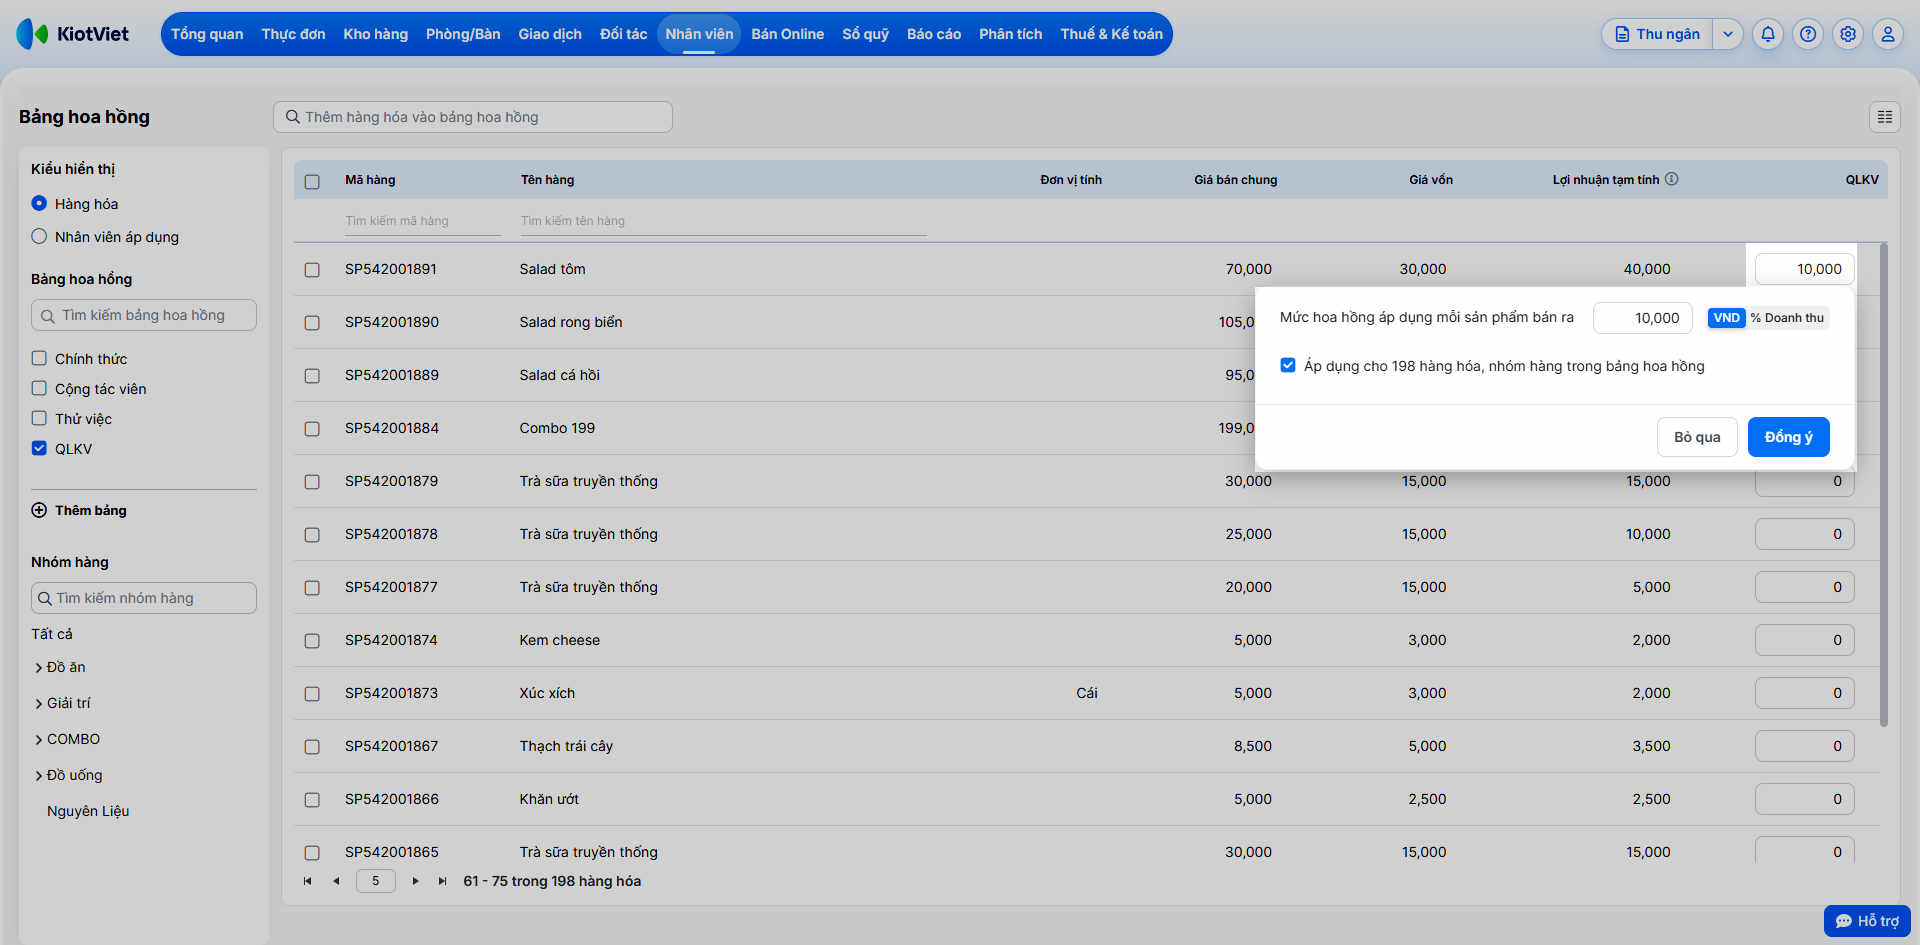Viewport: 1920px width, 945px height.
Task: Open the dropdown arrow beside Thu ngân
Action: click(1728, 34)
